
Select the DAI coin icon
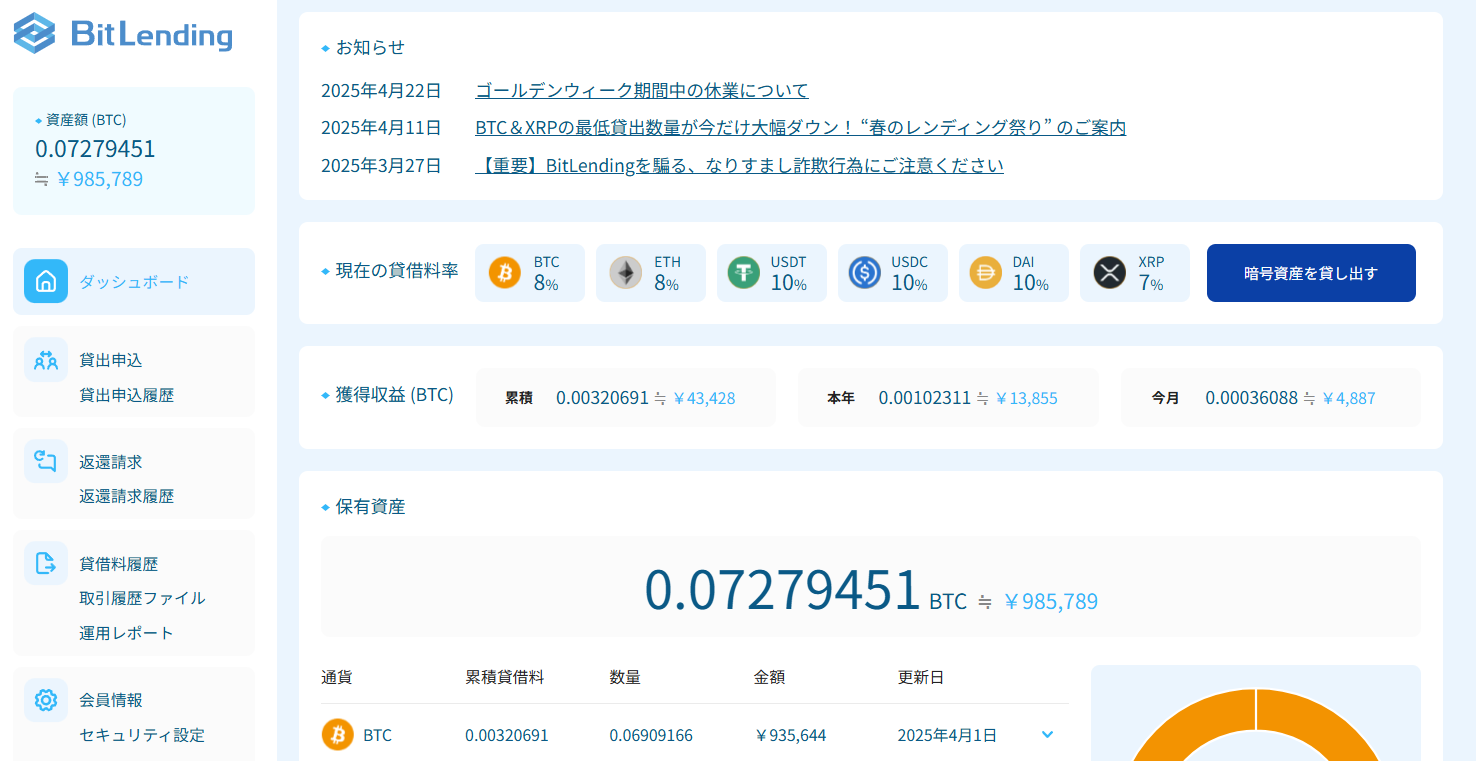[986, 272]
